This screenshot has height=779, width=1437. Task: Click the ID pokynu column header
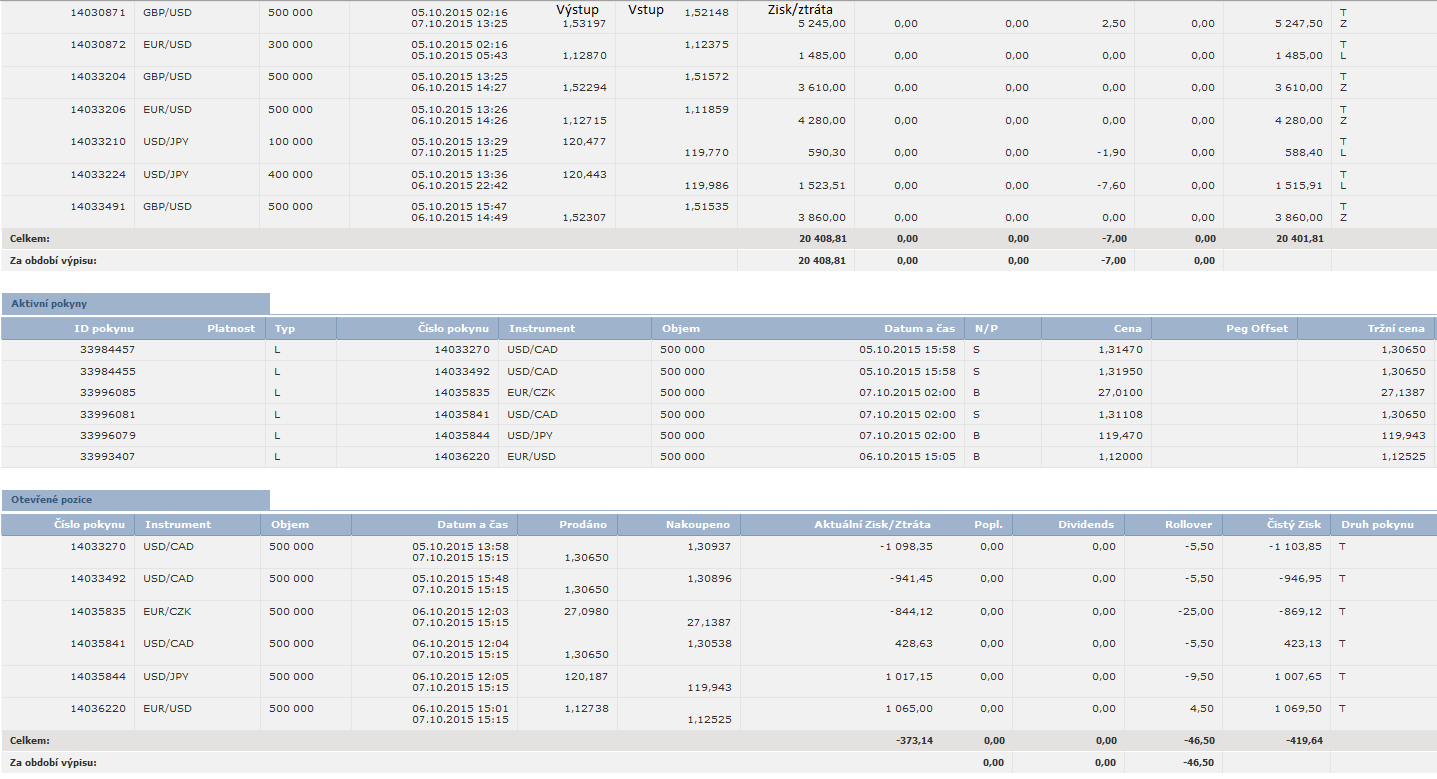[104, 328]
